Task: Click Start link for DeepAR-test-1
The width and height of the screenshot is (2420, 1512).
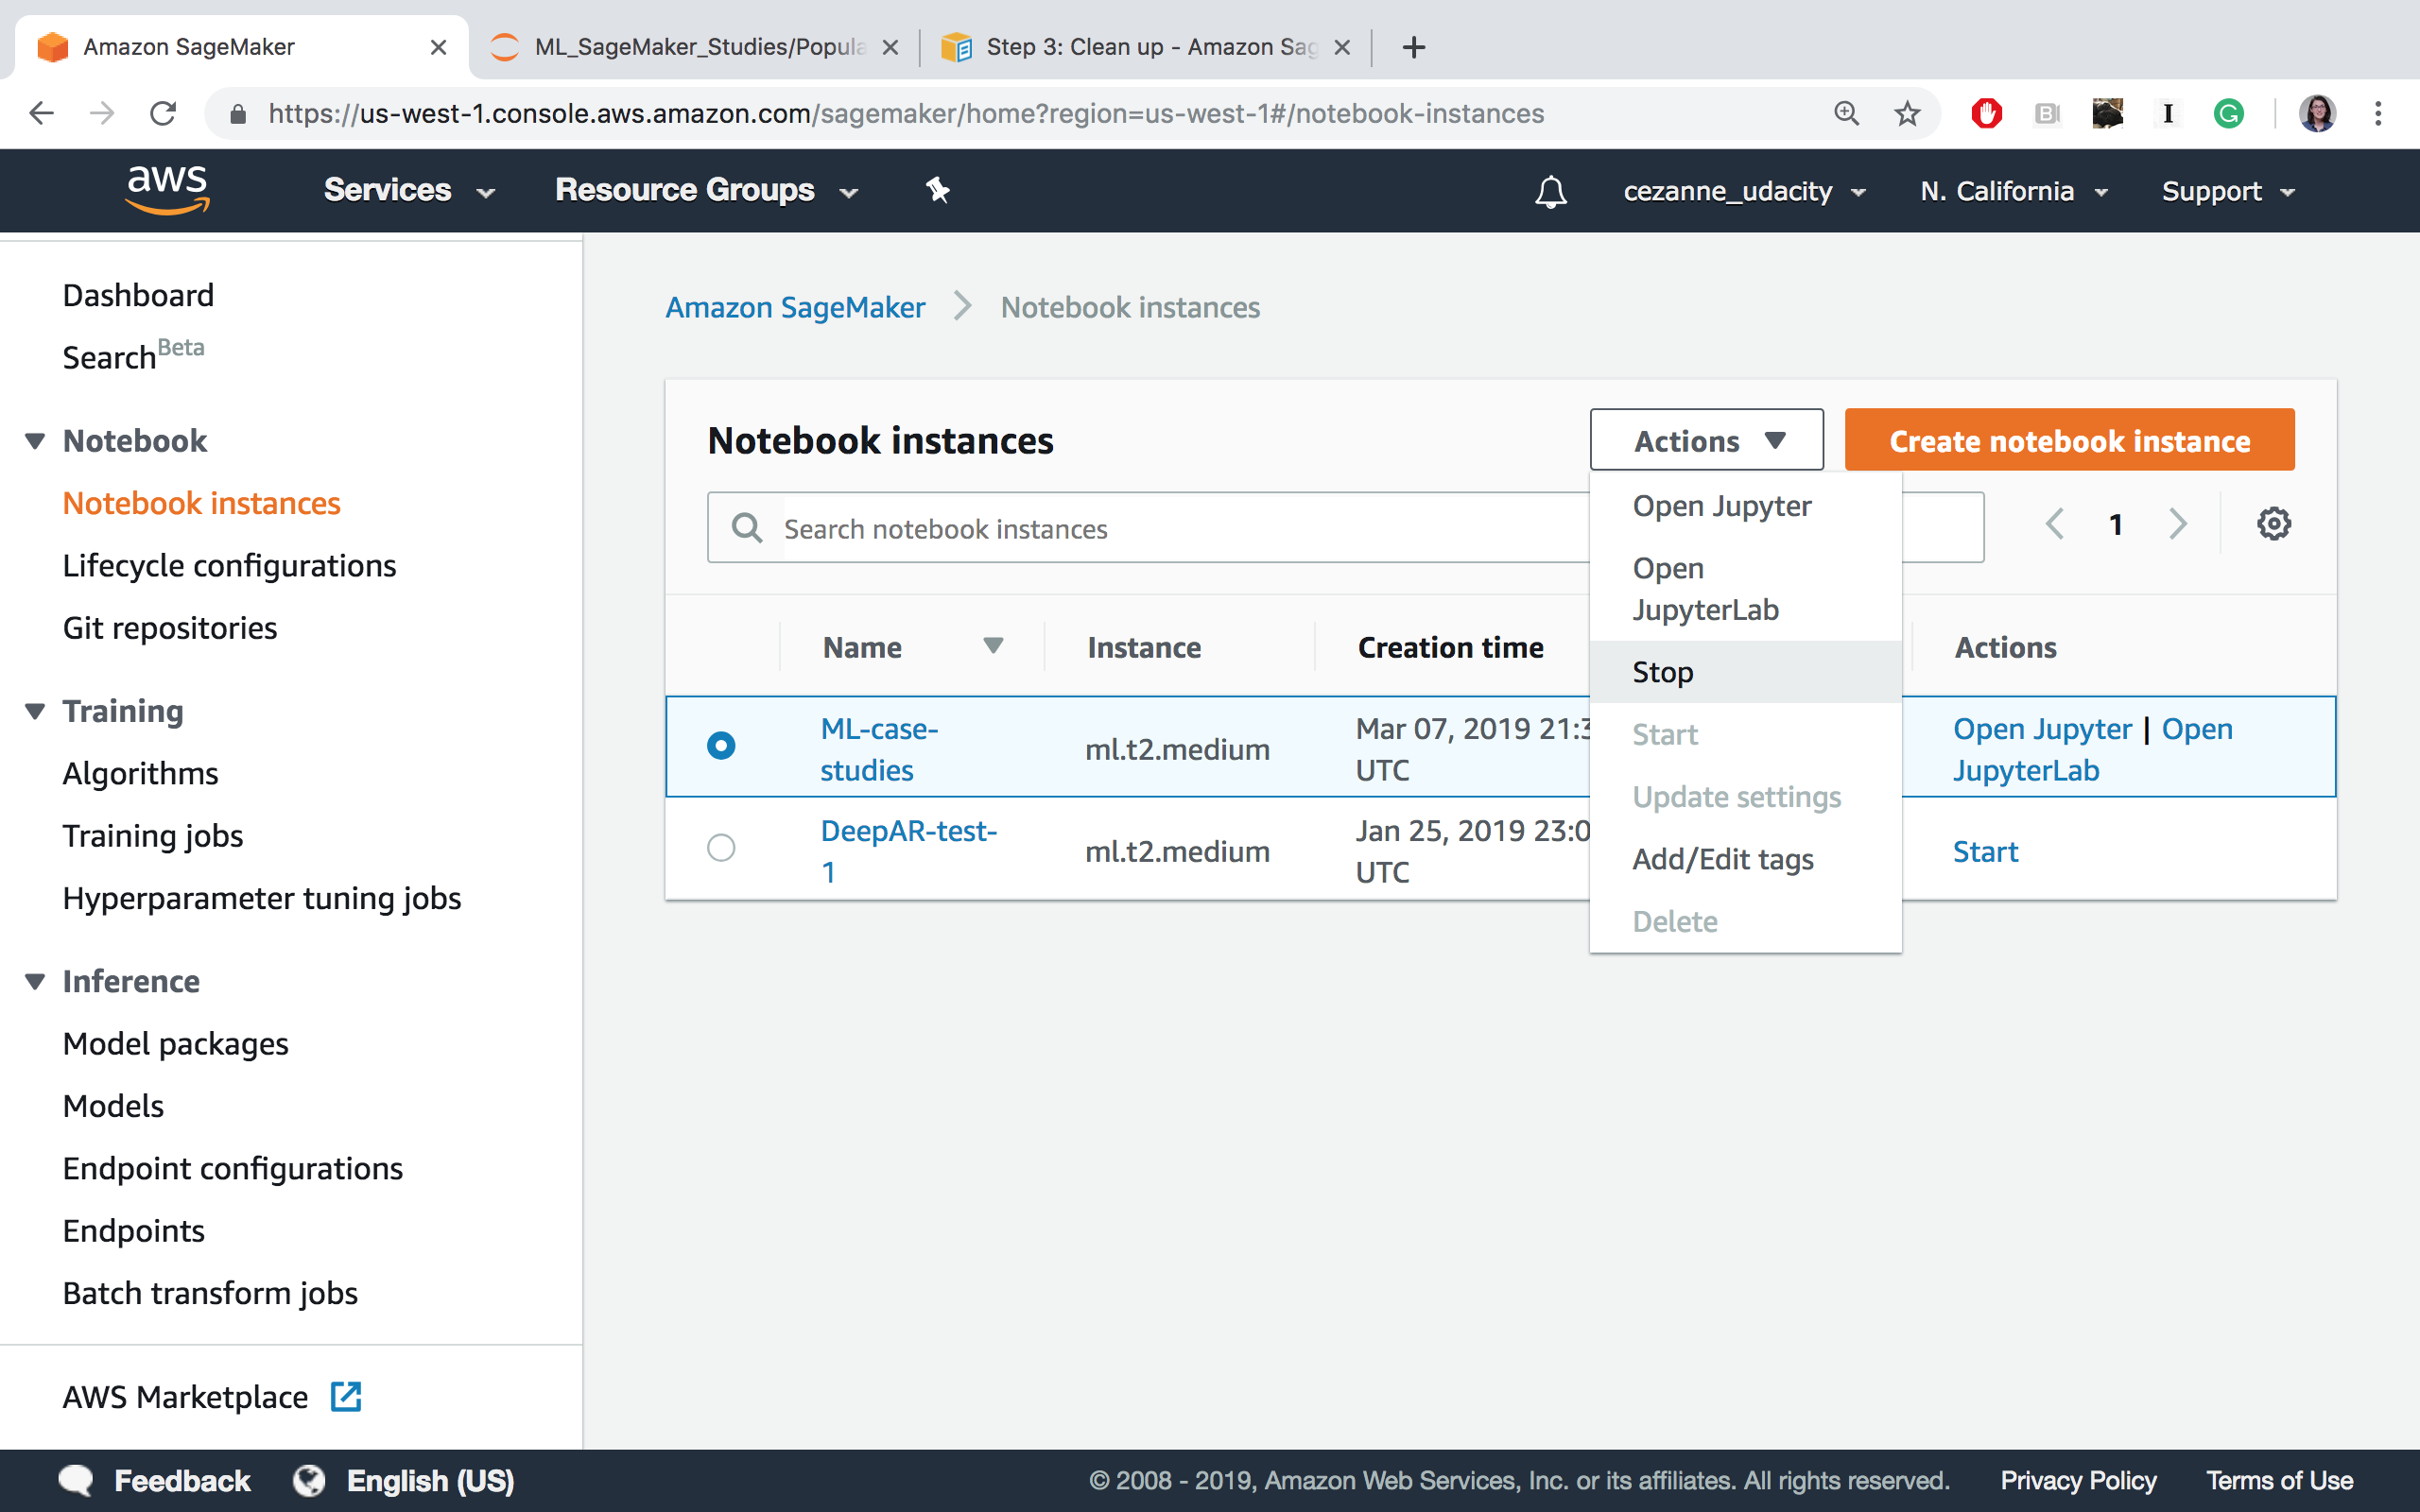Action: (1985, 852)
